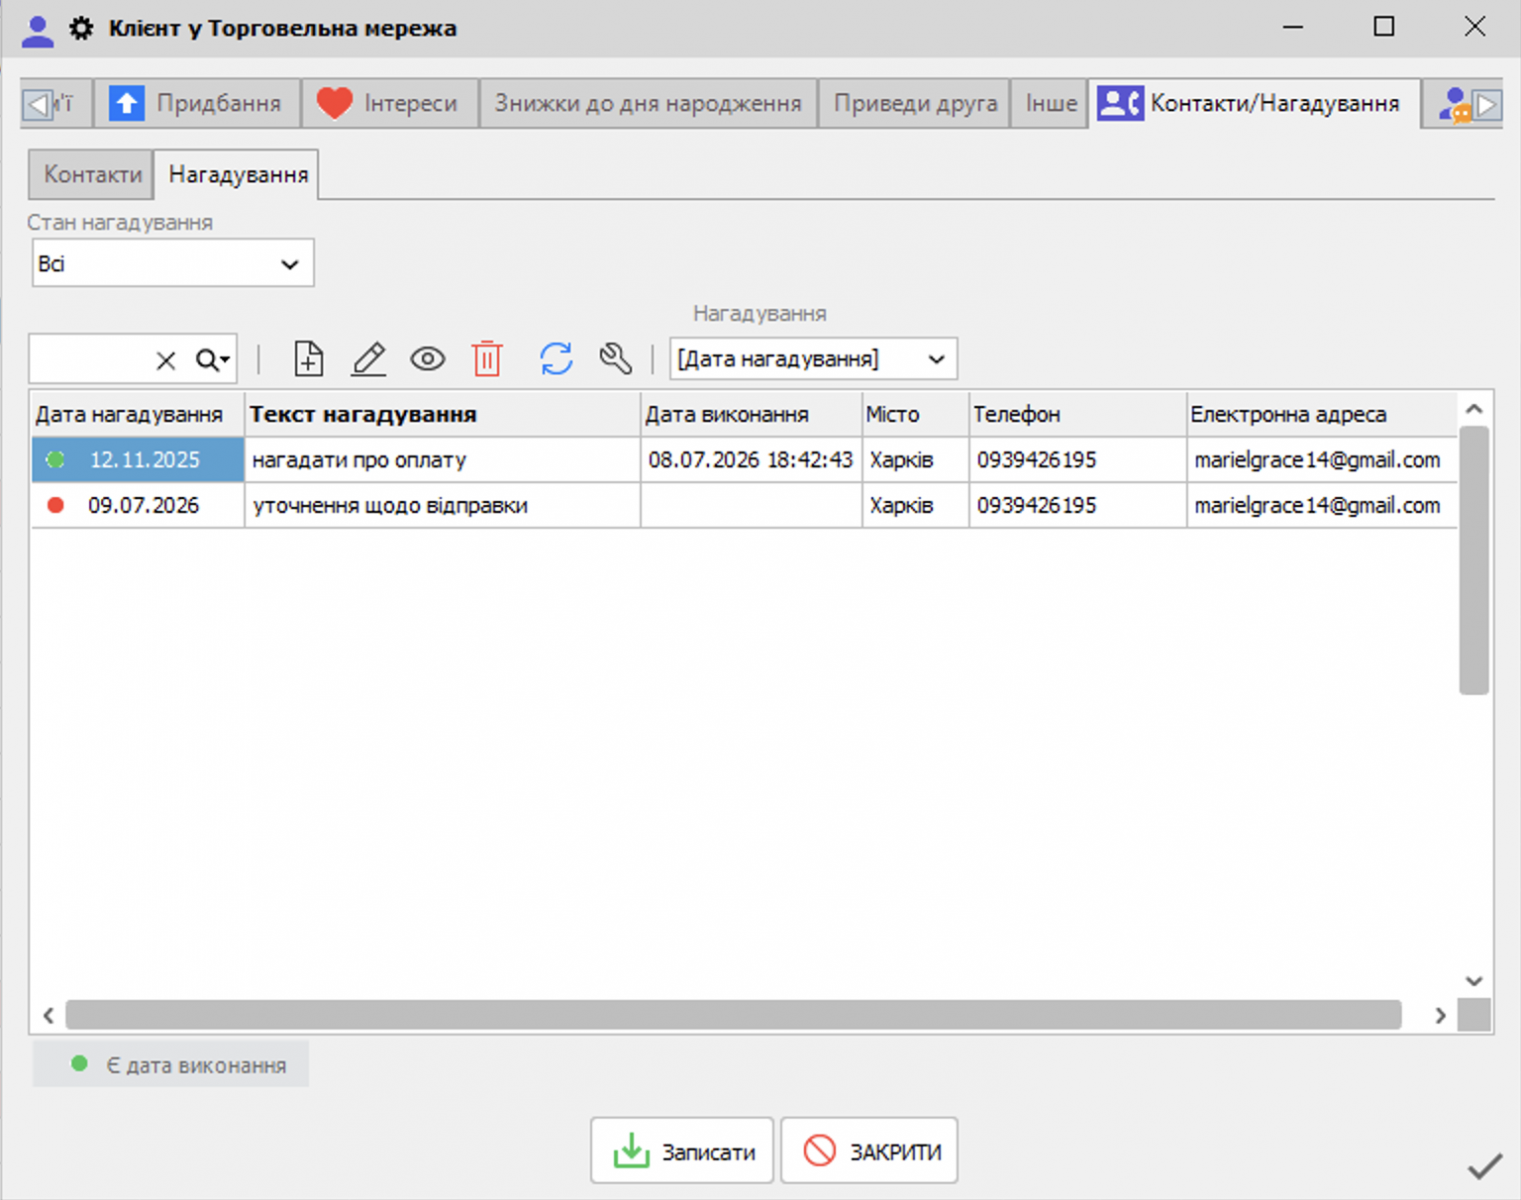1521x1200 pixels.
Task: Click the red status dot for 09.07.2026
Action: click(x=56, y=505)
